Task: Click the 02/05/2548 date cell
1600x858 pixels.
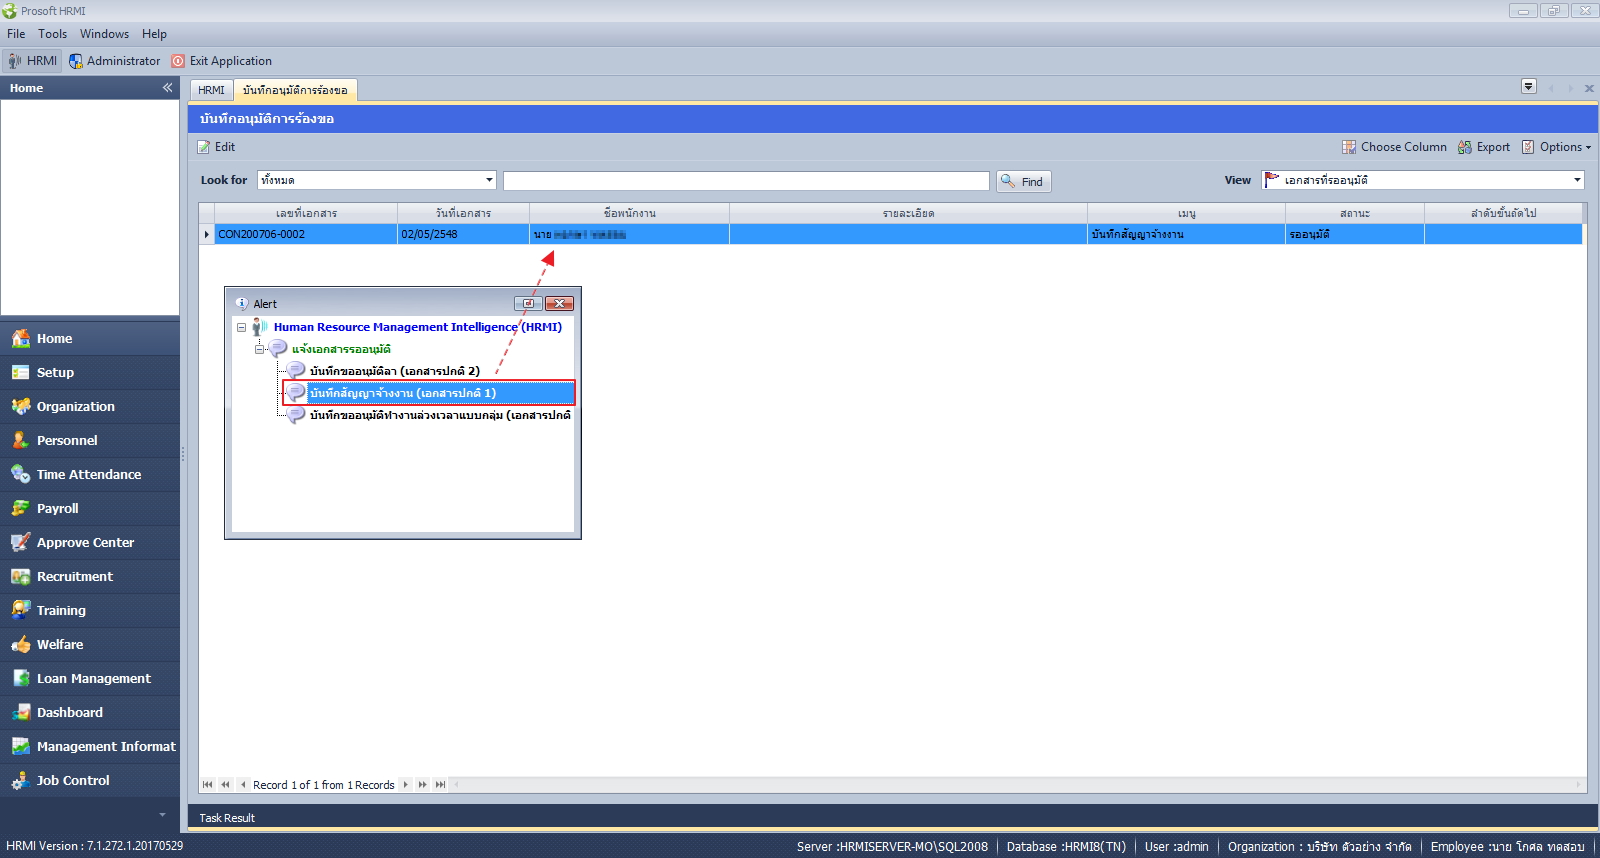Action: pyautogui.click(x=463, y=234)
